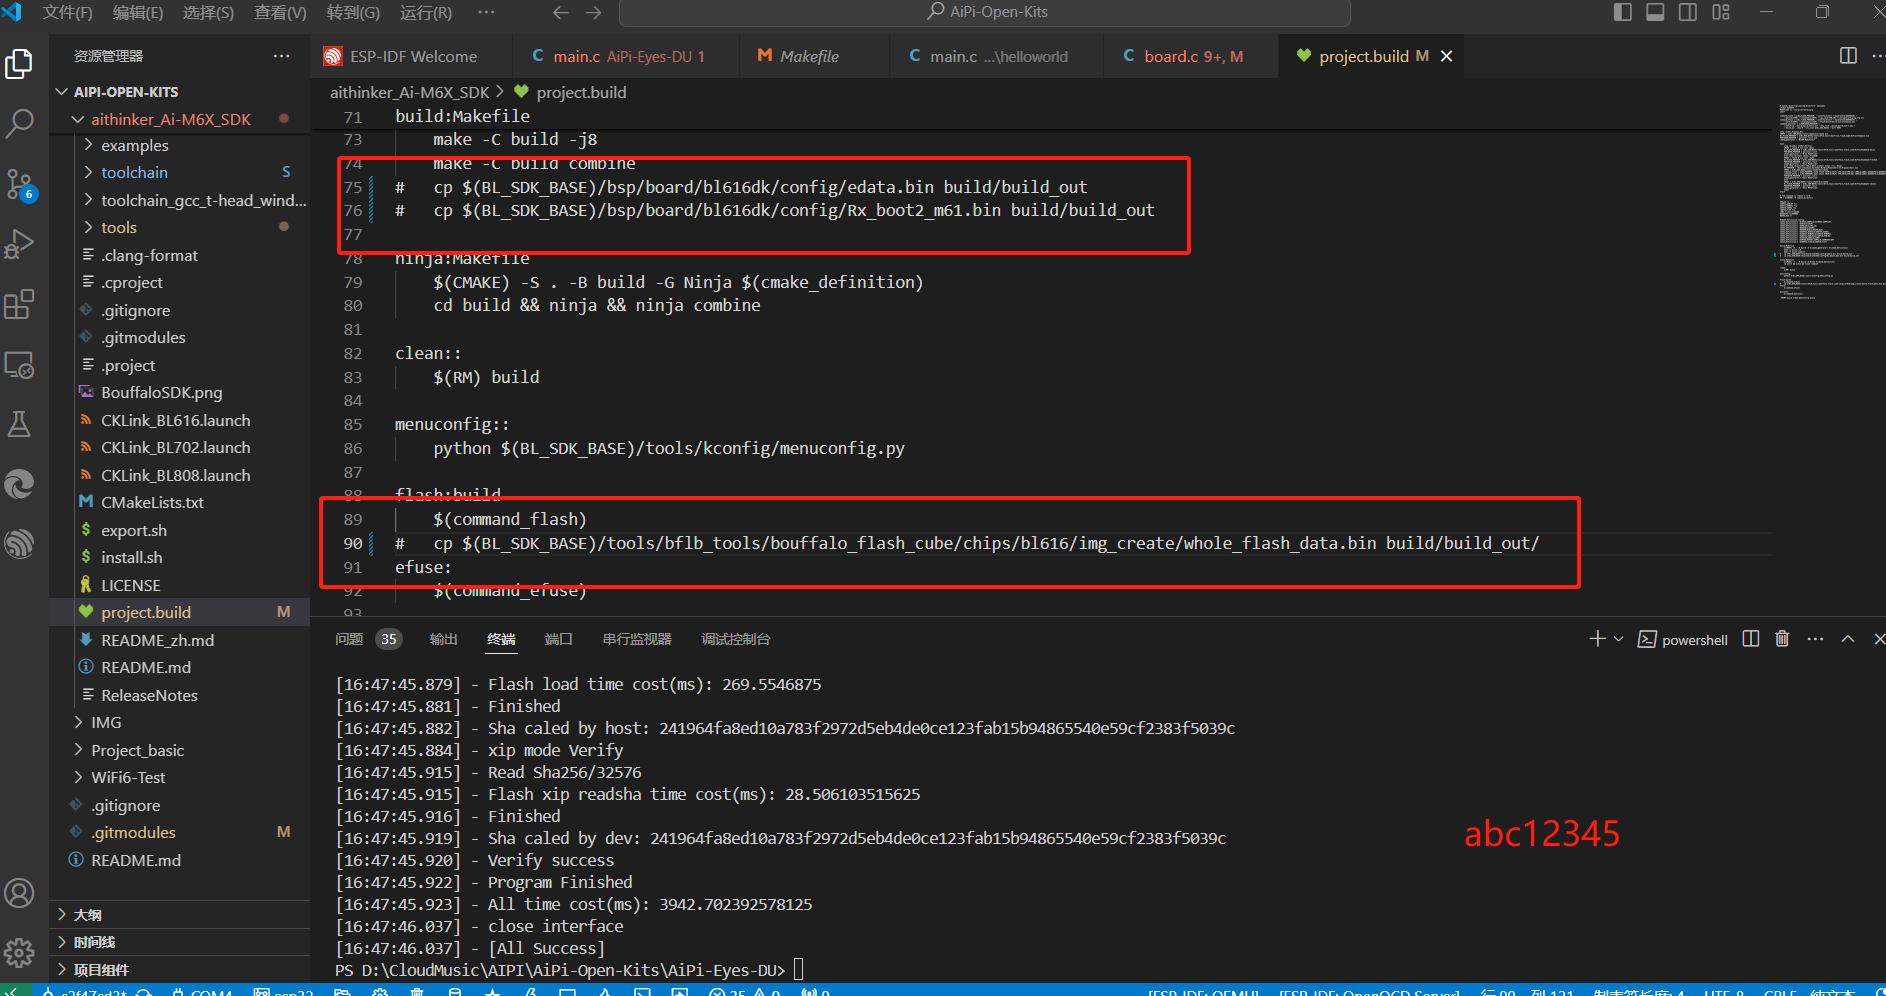Open the Accounts menu icon
The width and height of the screenshot is (1886, 996).
pos(19,893)
